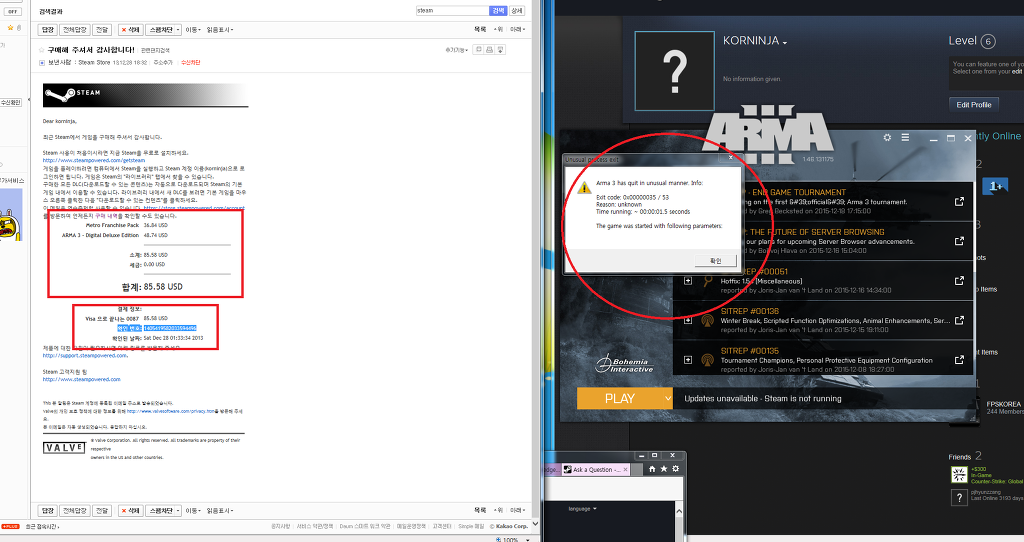Open the www.steampowered.com link in email
Viewport: 1024px width, 542px height.
[x=82, y=379]
